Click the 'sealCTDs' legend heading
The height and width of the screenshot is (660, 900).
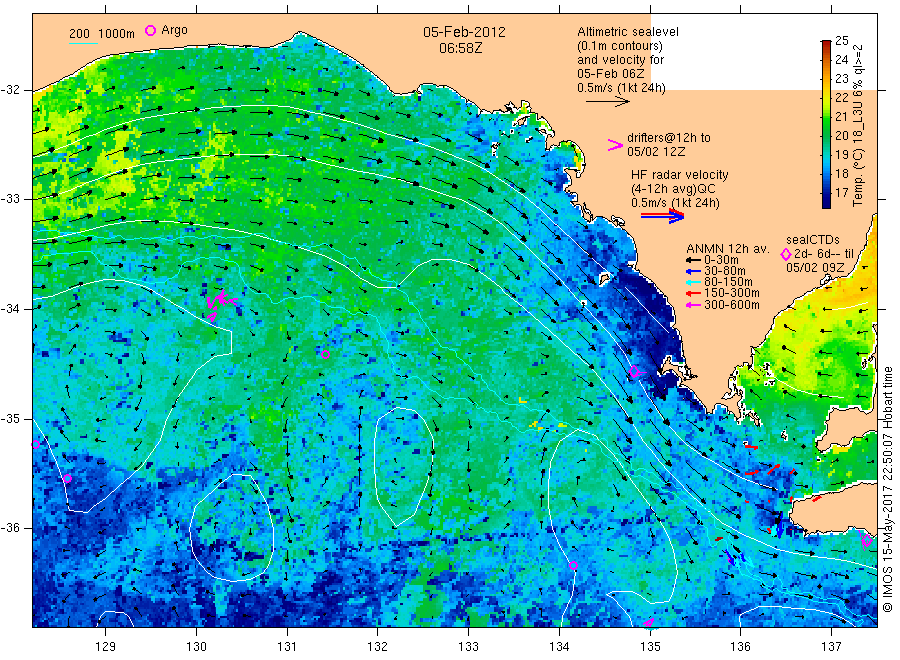click(x=813, y=240)
